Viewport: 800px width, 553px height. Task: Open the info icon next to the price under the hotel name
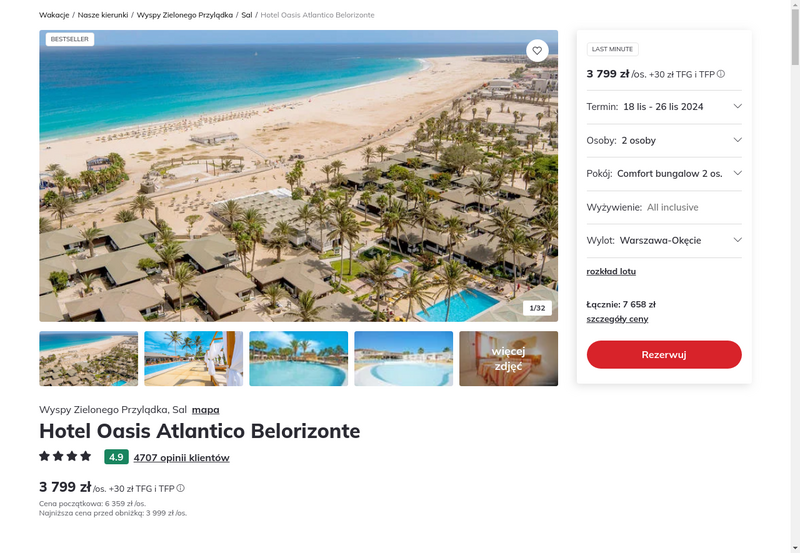(181, 488)
